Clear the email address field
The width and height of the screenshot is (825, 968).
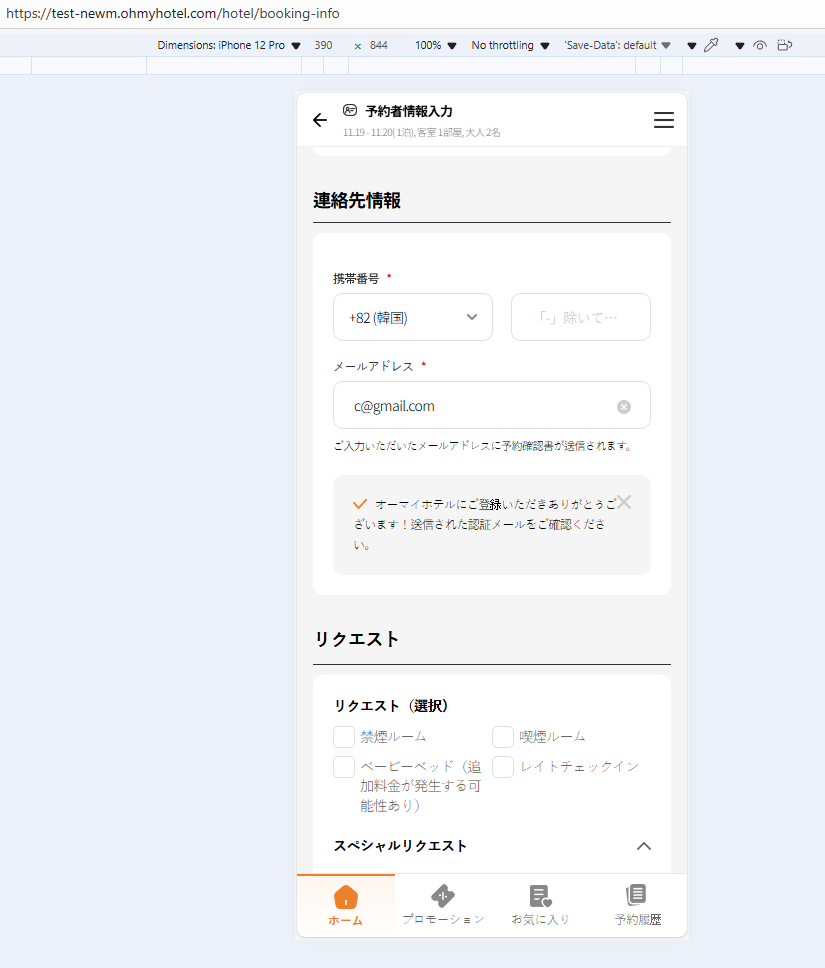[624, 407]
